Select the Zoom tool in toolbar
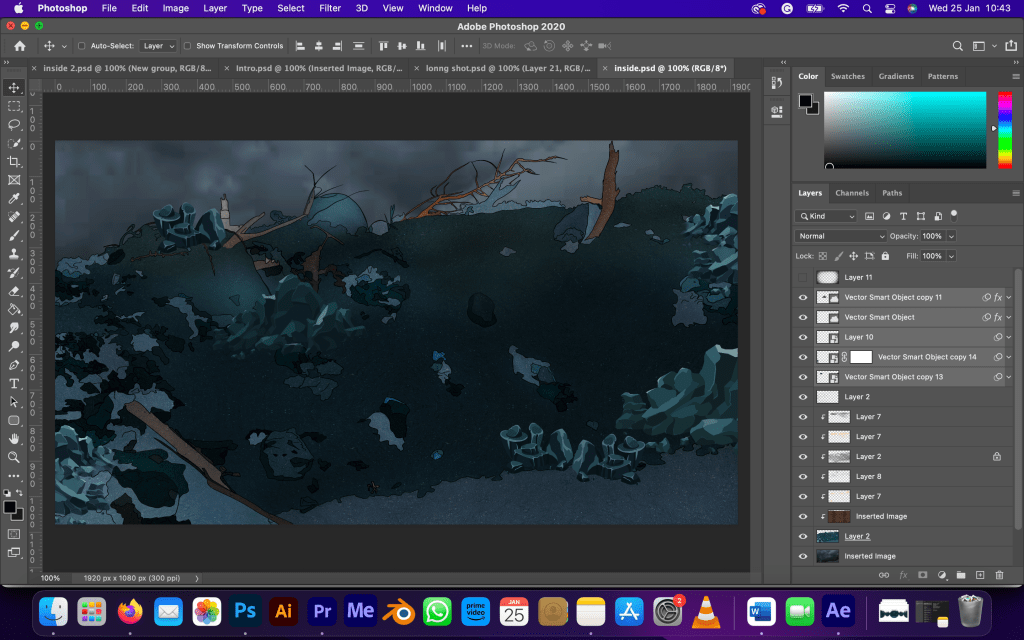Image resolution: width=1024 pixels, height=640 pixels. tap(14, 457)
